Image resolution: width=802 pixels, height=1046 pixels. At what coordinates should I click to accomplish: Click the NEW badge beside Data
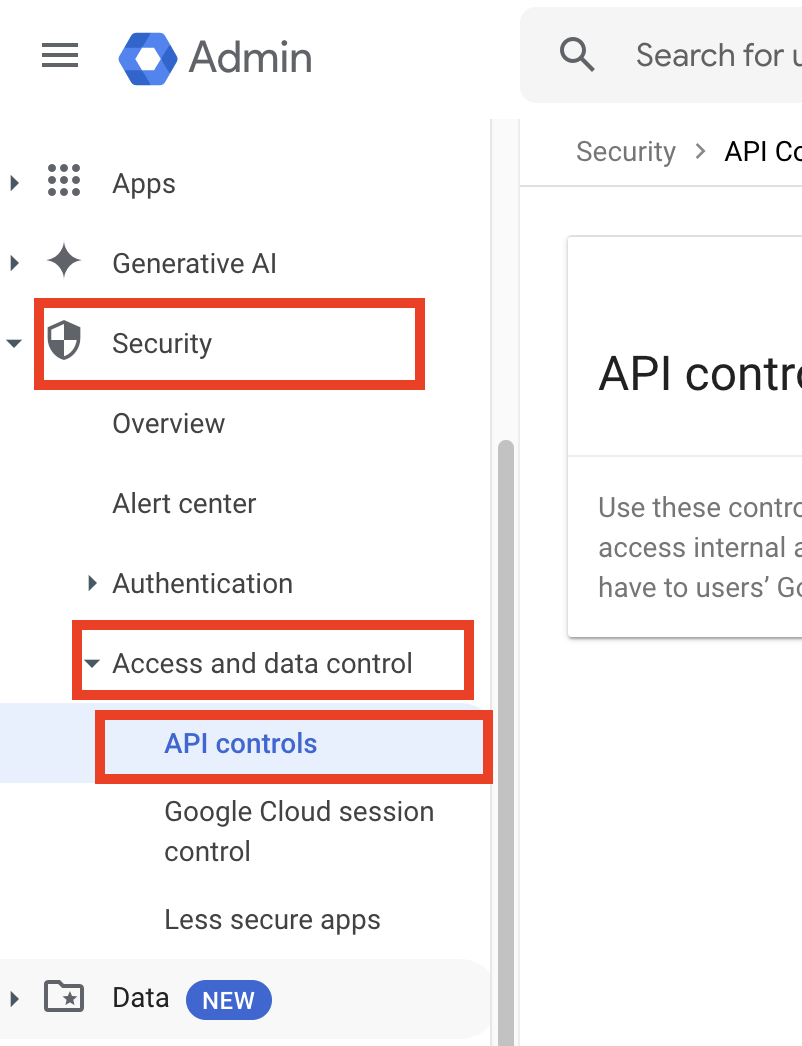point(228,1000)
